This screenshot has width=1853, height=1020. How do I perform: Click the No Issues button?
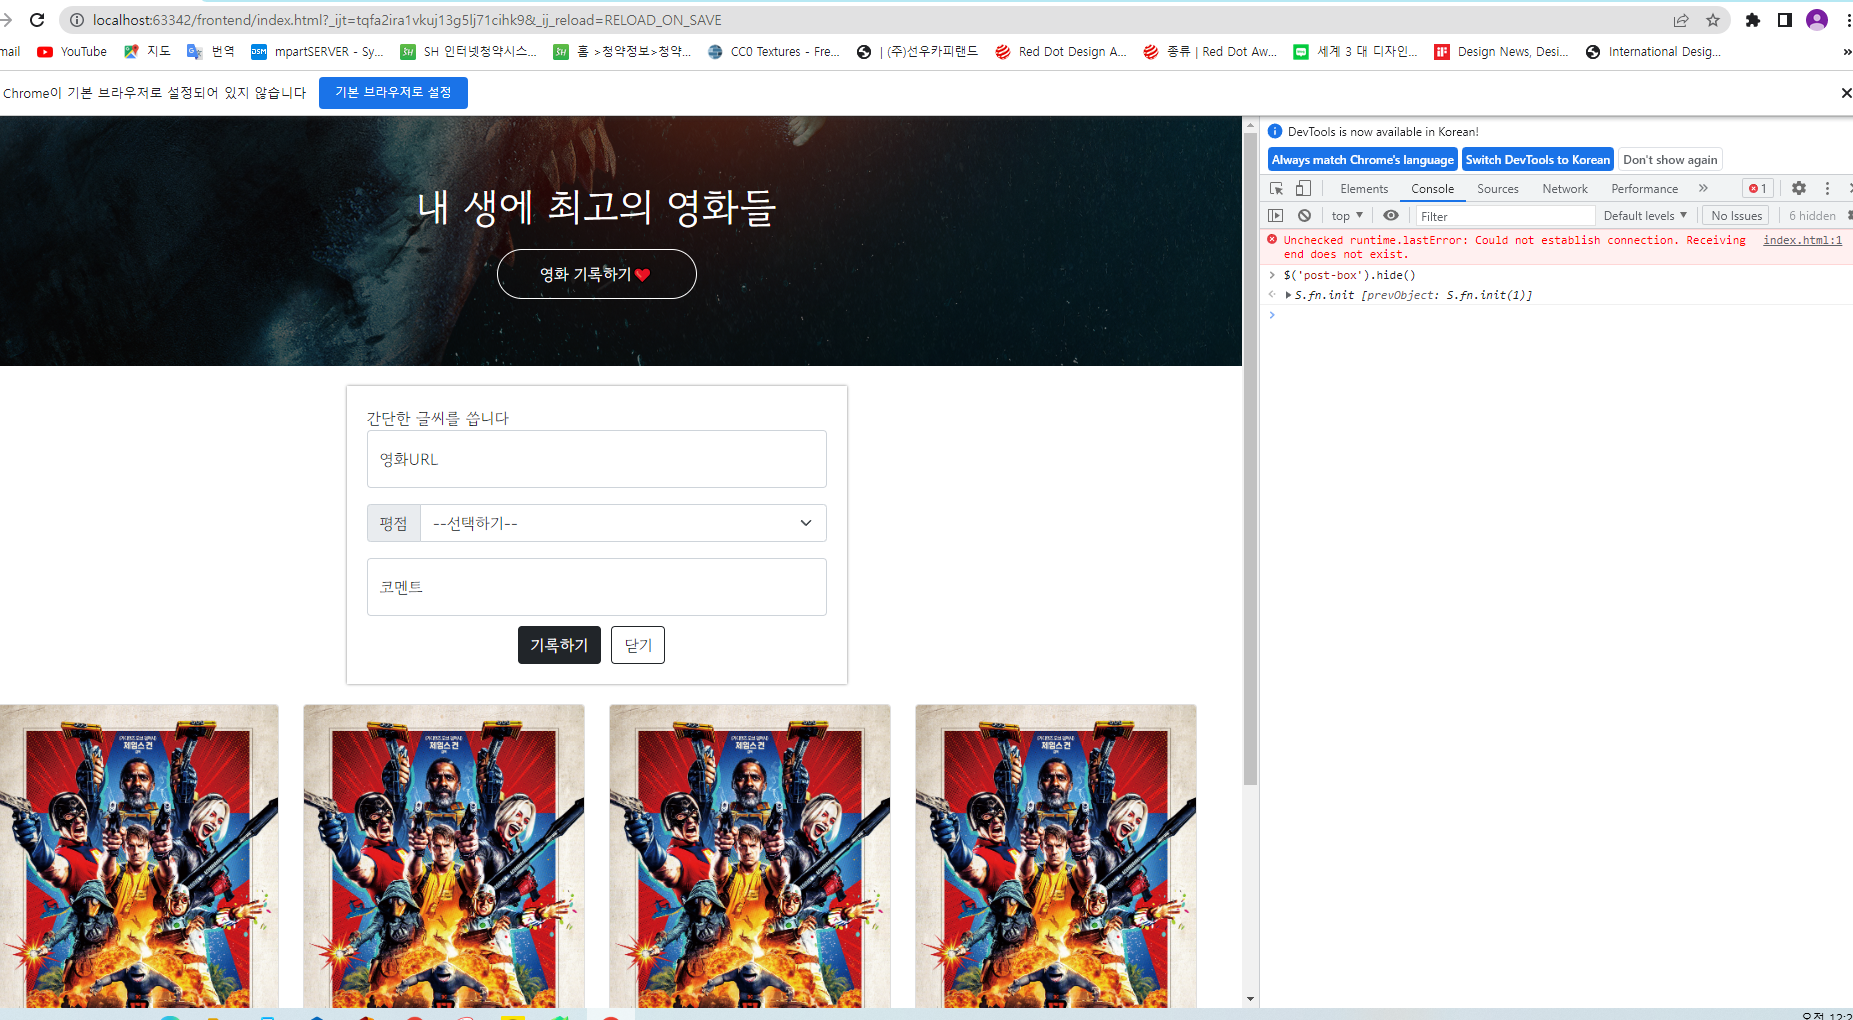(x=1736, y=215)
